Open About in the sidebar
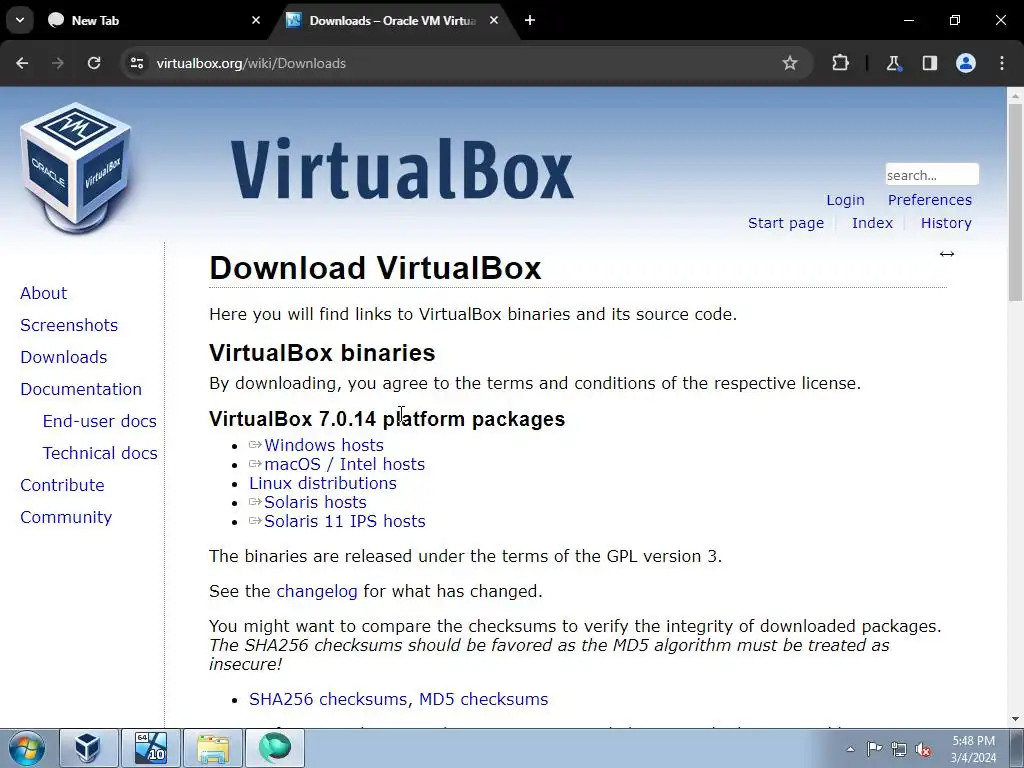The image size is (1024, 768). 44,293
